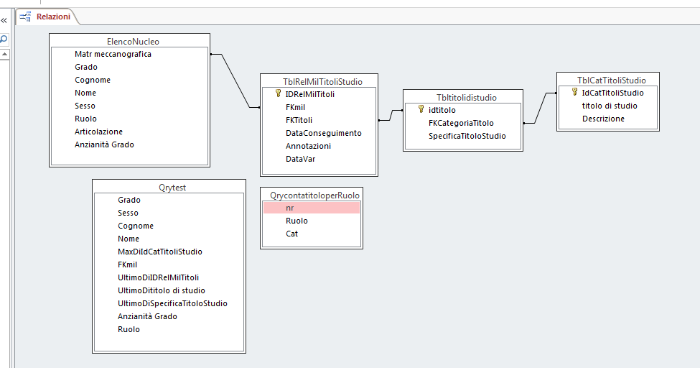This screenshot has height=368, width=700.
Task: Select Grado field in ElencoNucleo
Action: click(86, 67)
